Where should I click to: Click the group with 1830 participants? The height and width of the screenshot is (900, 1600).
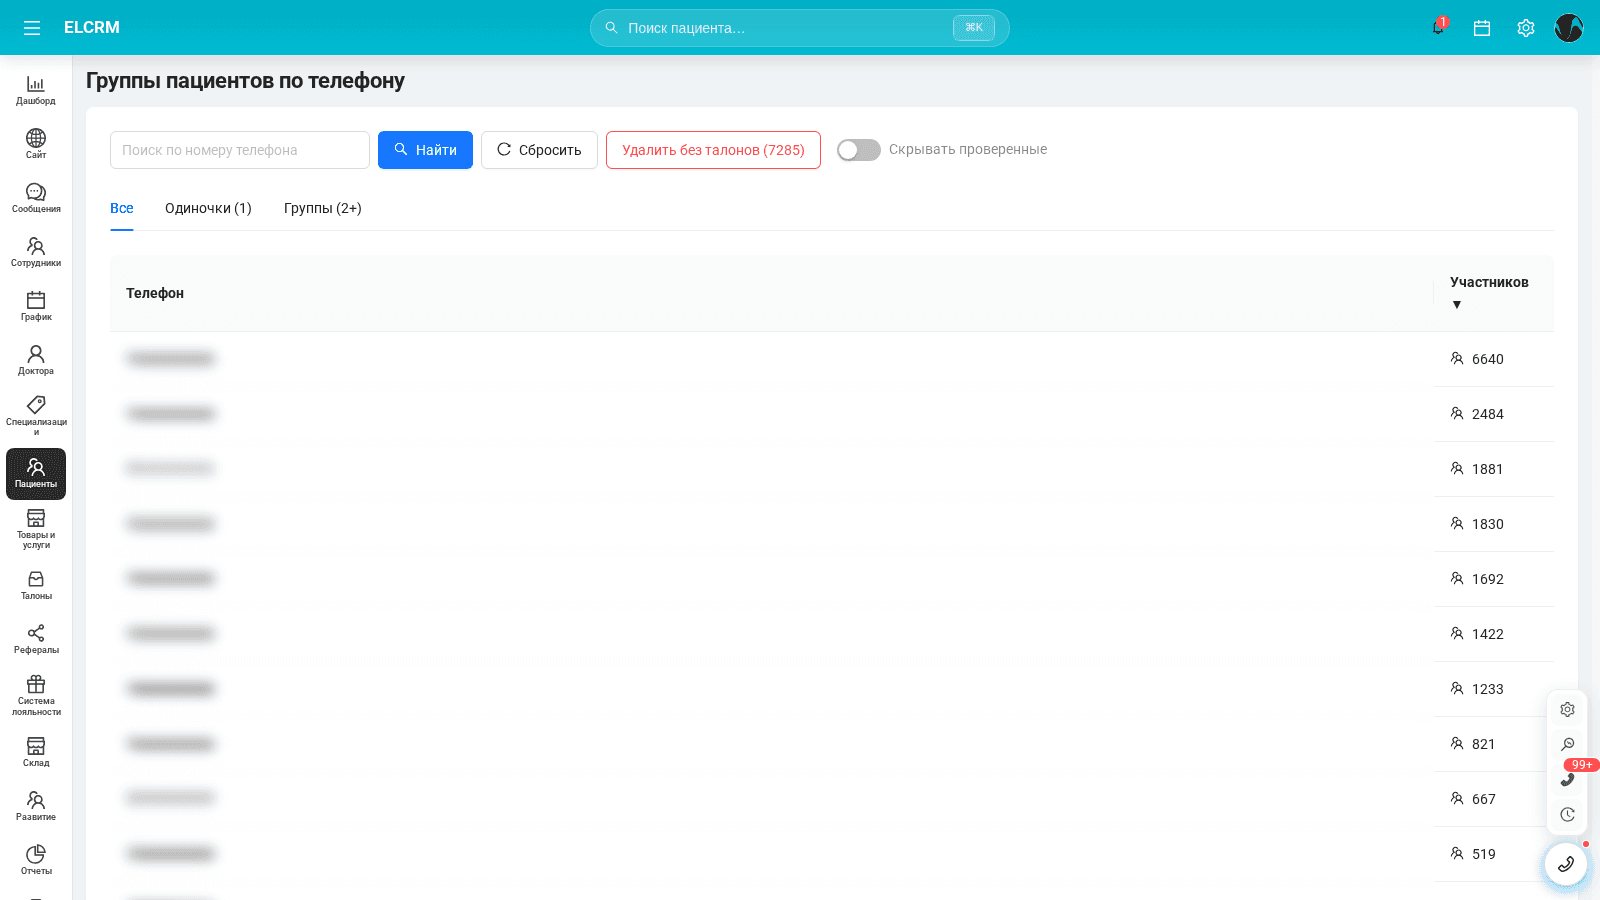point(832,524)
